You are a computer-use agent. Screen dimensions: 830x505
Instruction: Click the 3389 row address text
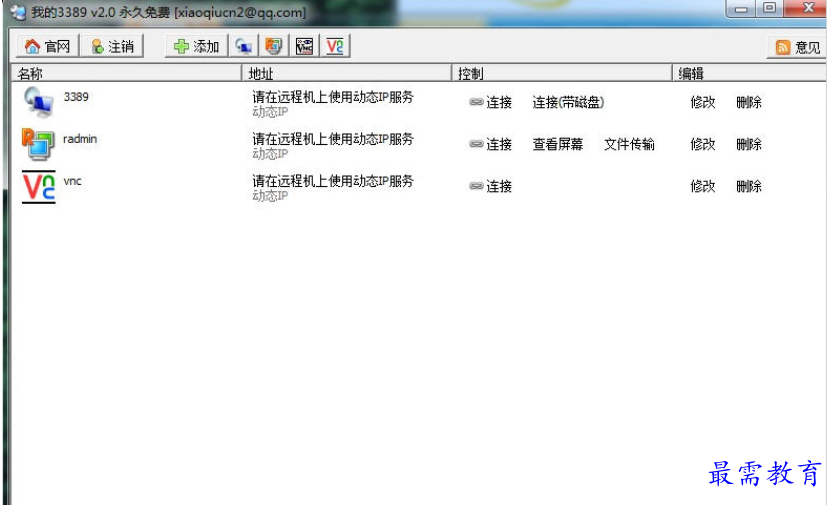333,97
